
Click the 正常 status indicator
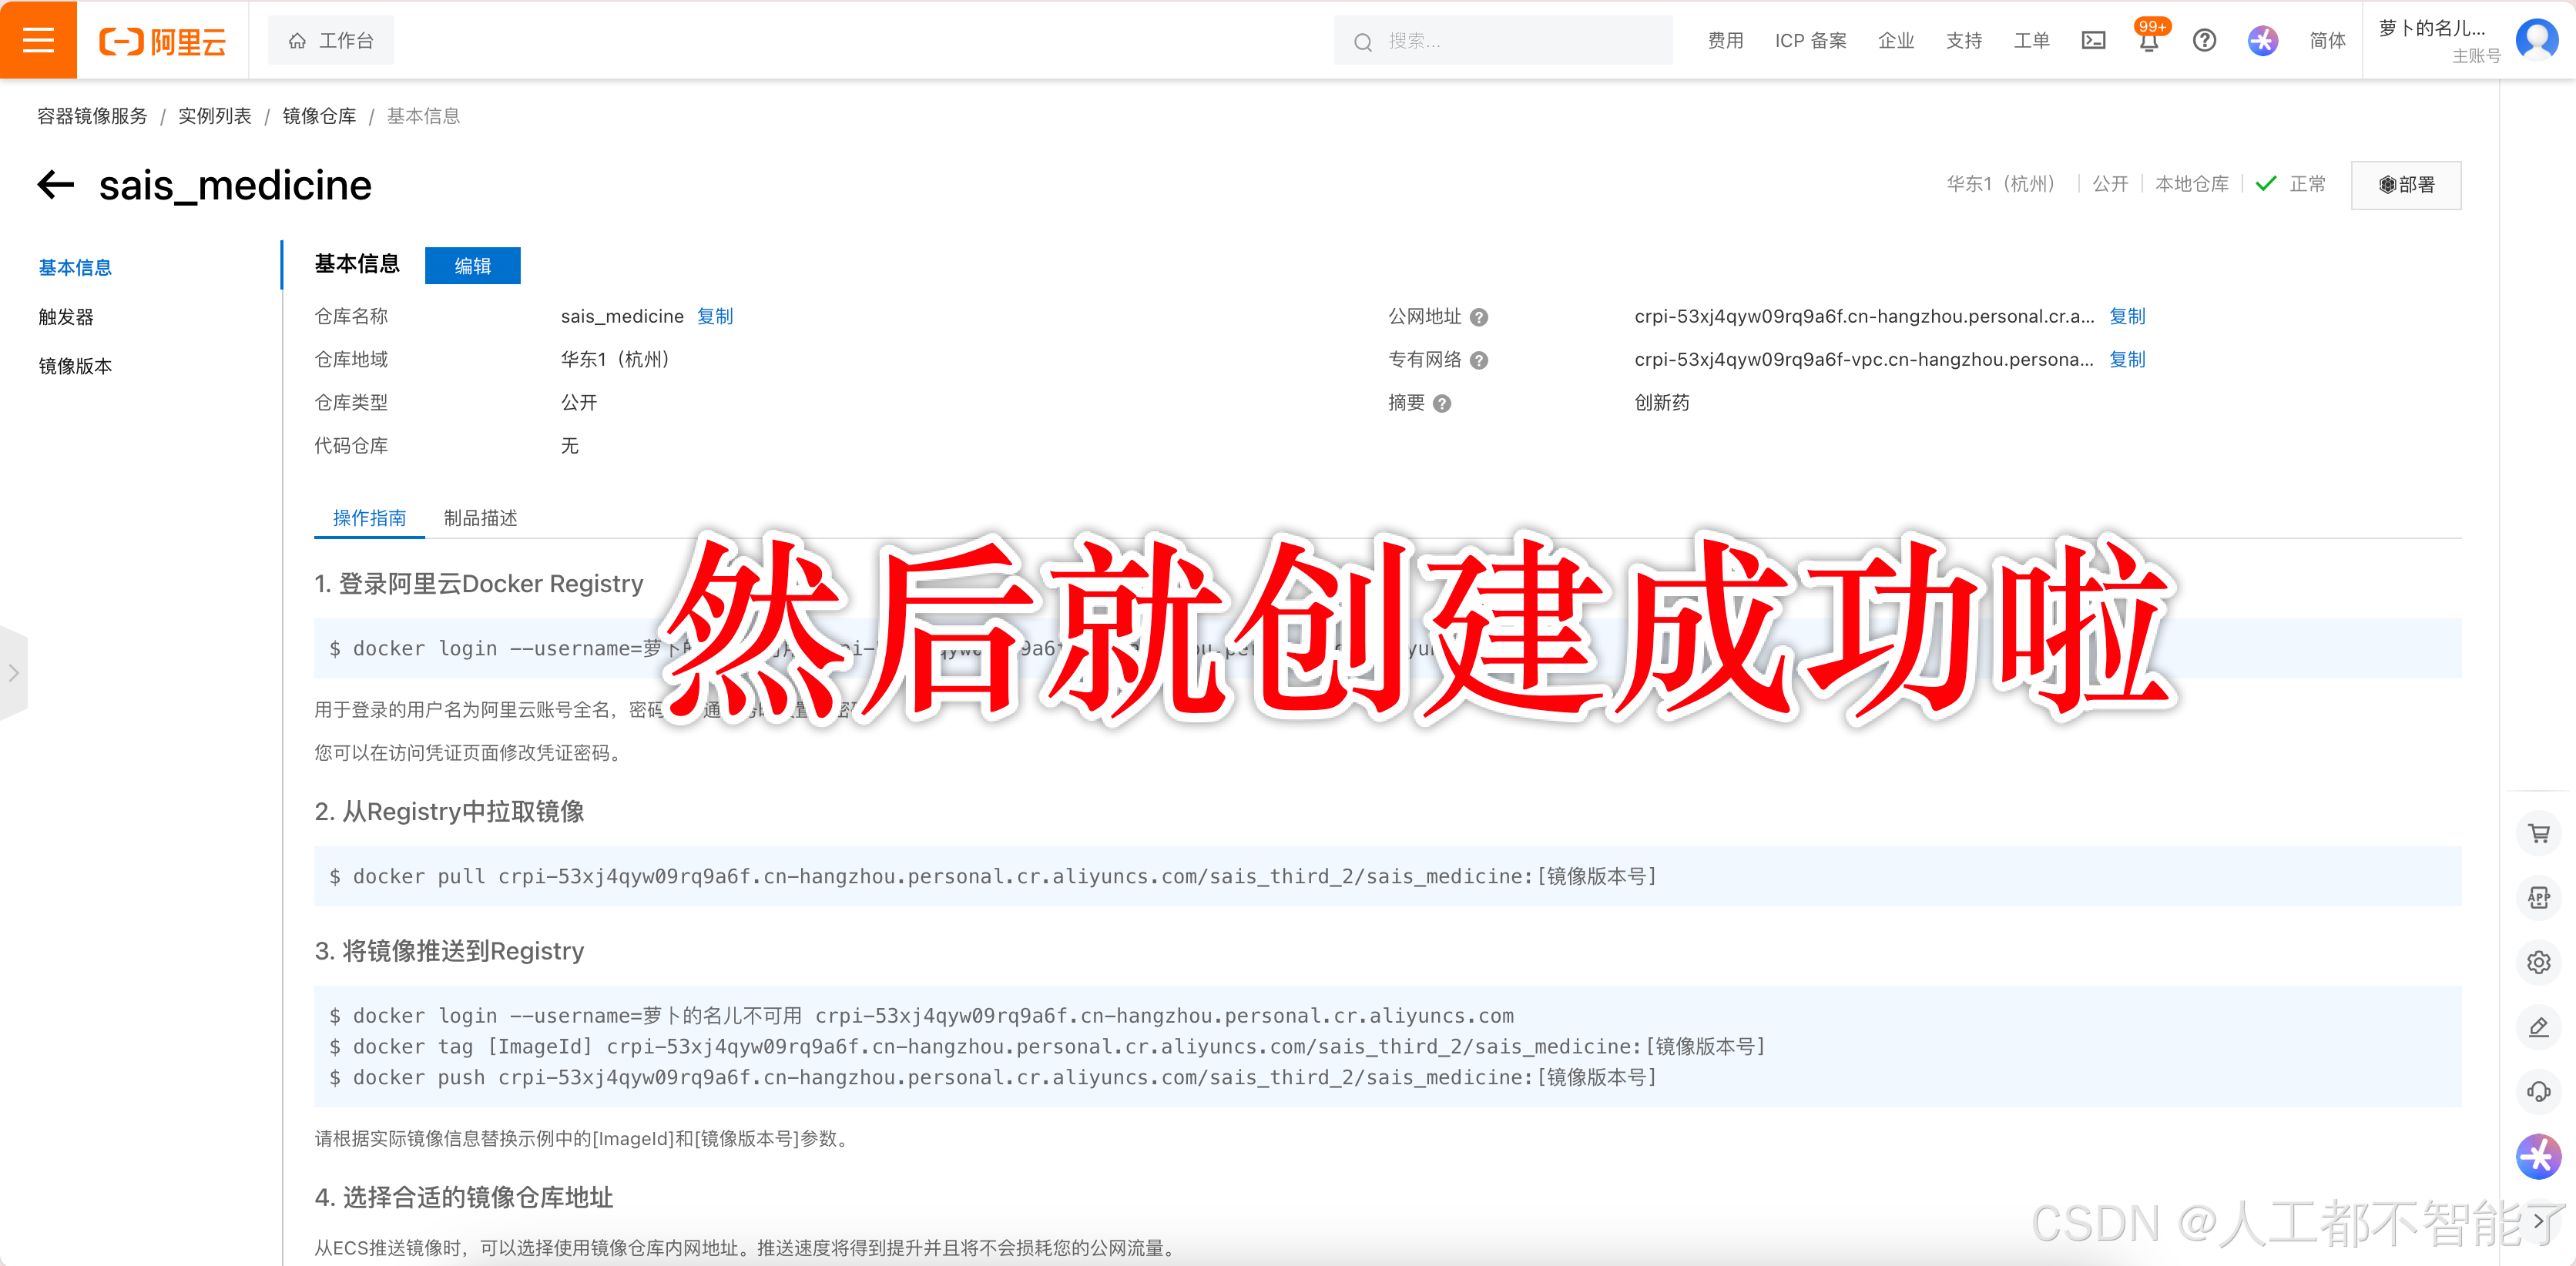pos(2291,185)
